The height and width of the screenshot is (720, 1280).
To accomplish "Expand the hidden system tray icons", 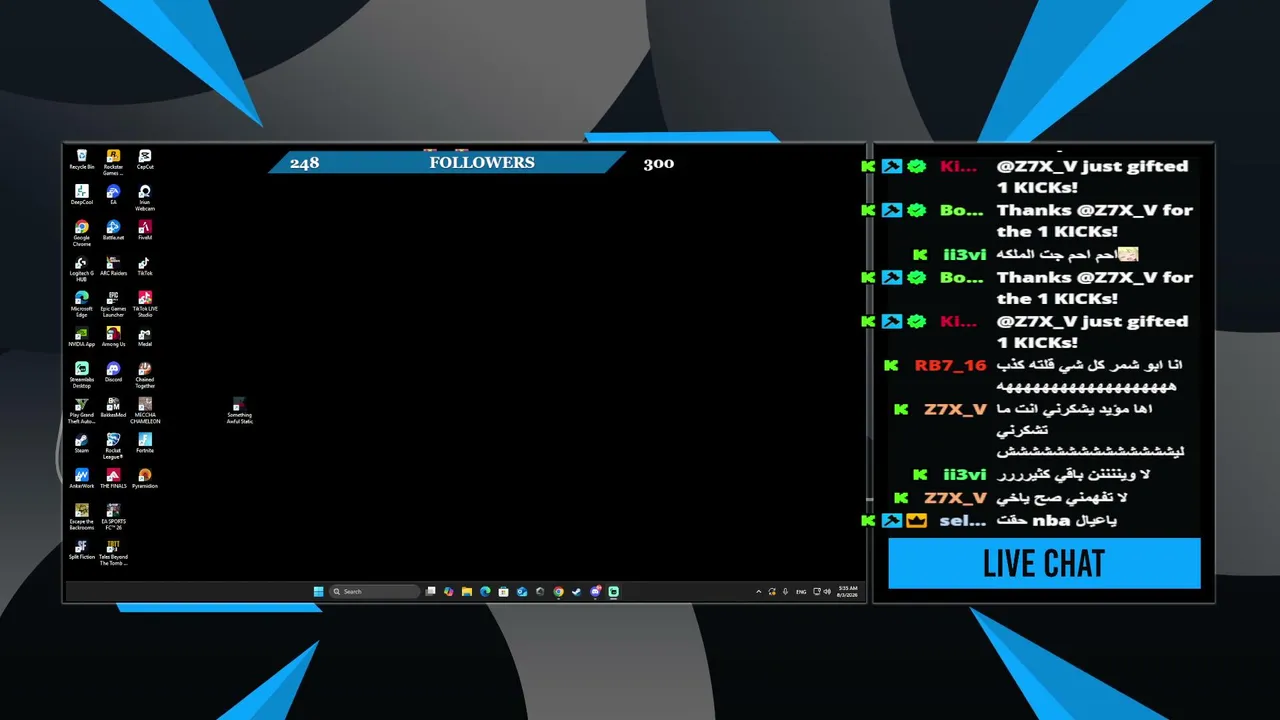I will point(758,592).
